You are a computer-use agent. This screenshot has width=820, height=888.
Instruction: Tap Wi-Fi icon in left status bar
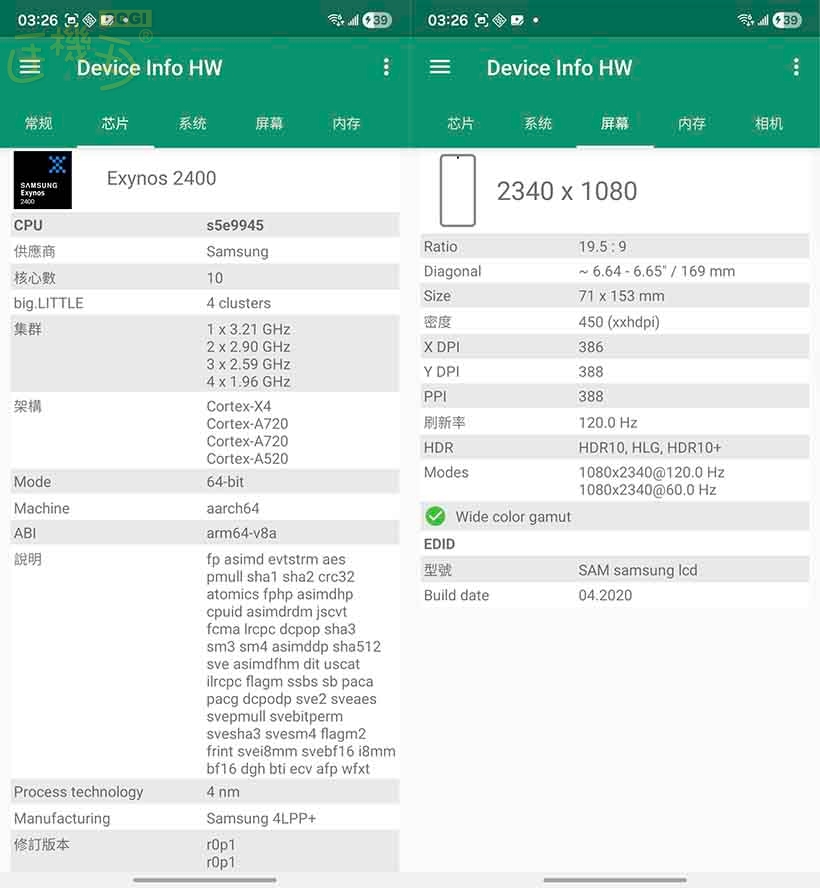click(335, 20)
